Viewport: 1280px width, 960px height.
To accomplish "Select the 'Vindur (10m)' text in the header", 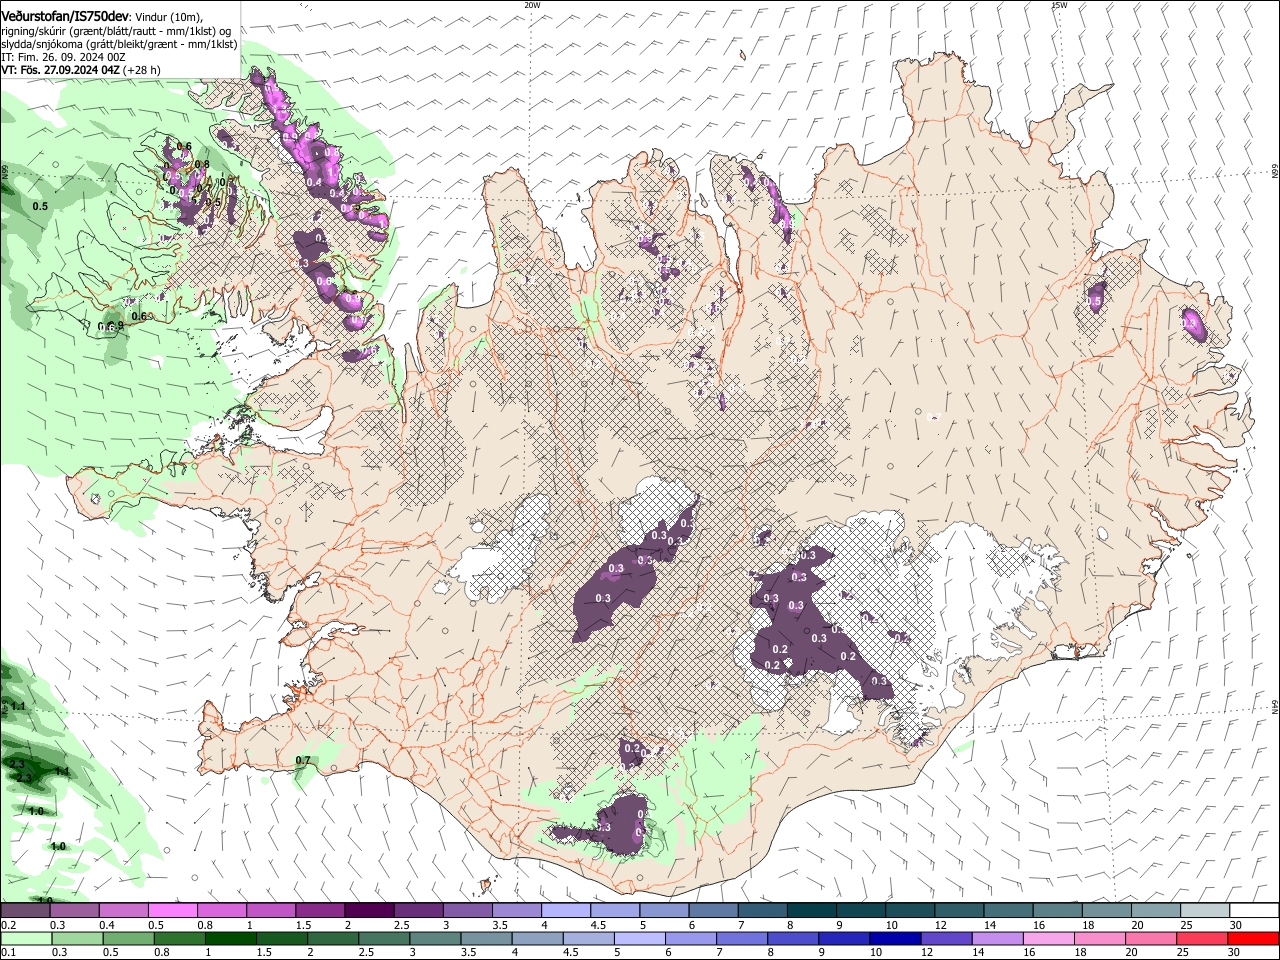I will pos(169,16).
